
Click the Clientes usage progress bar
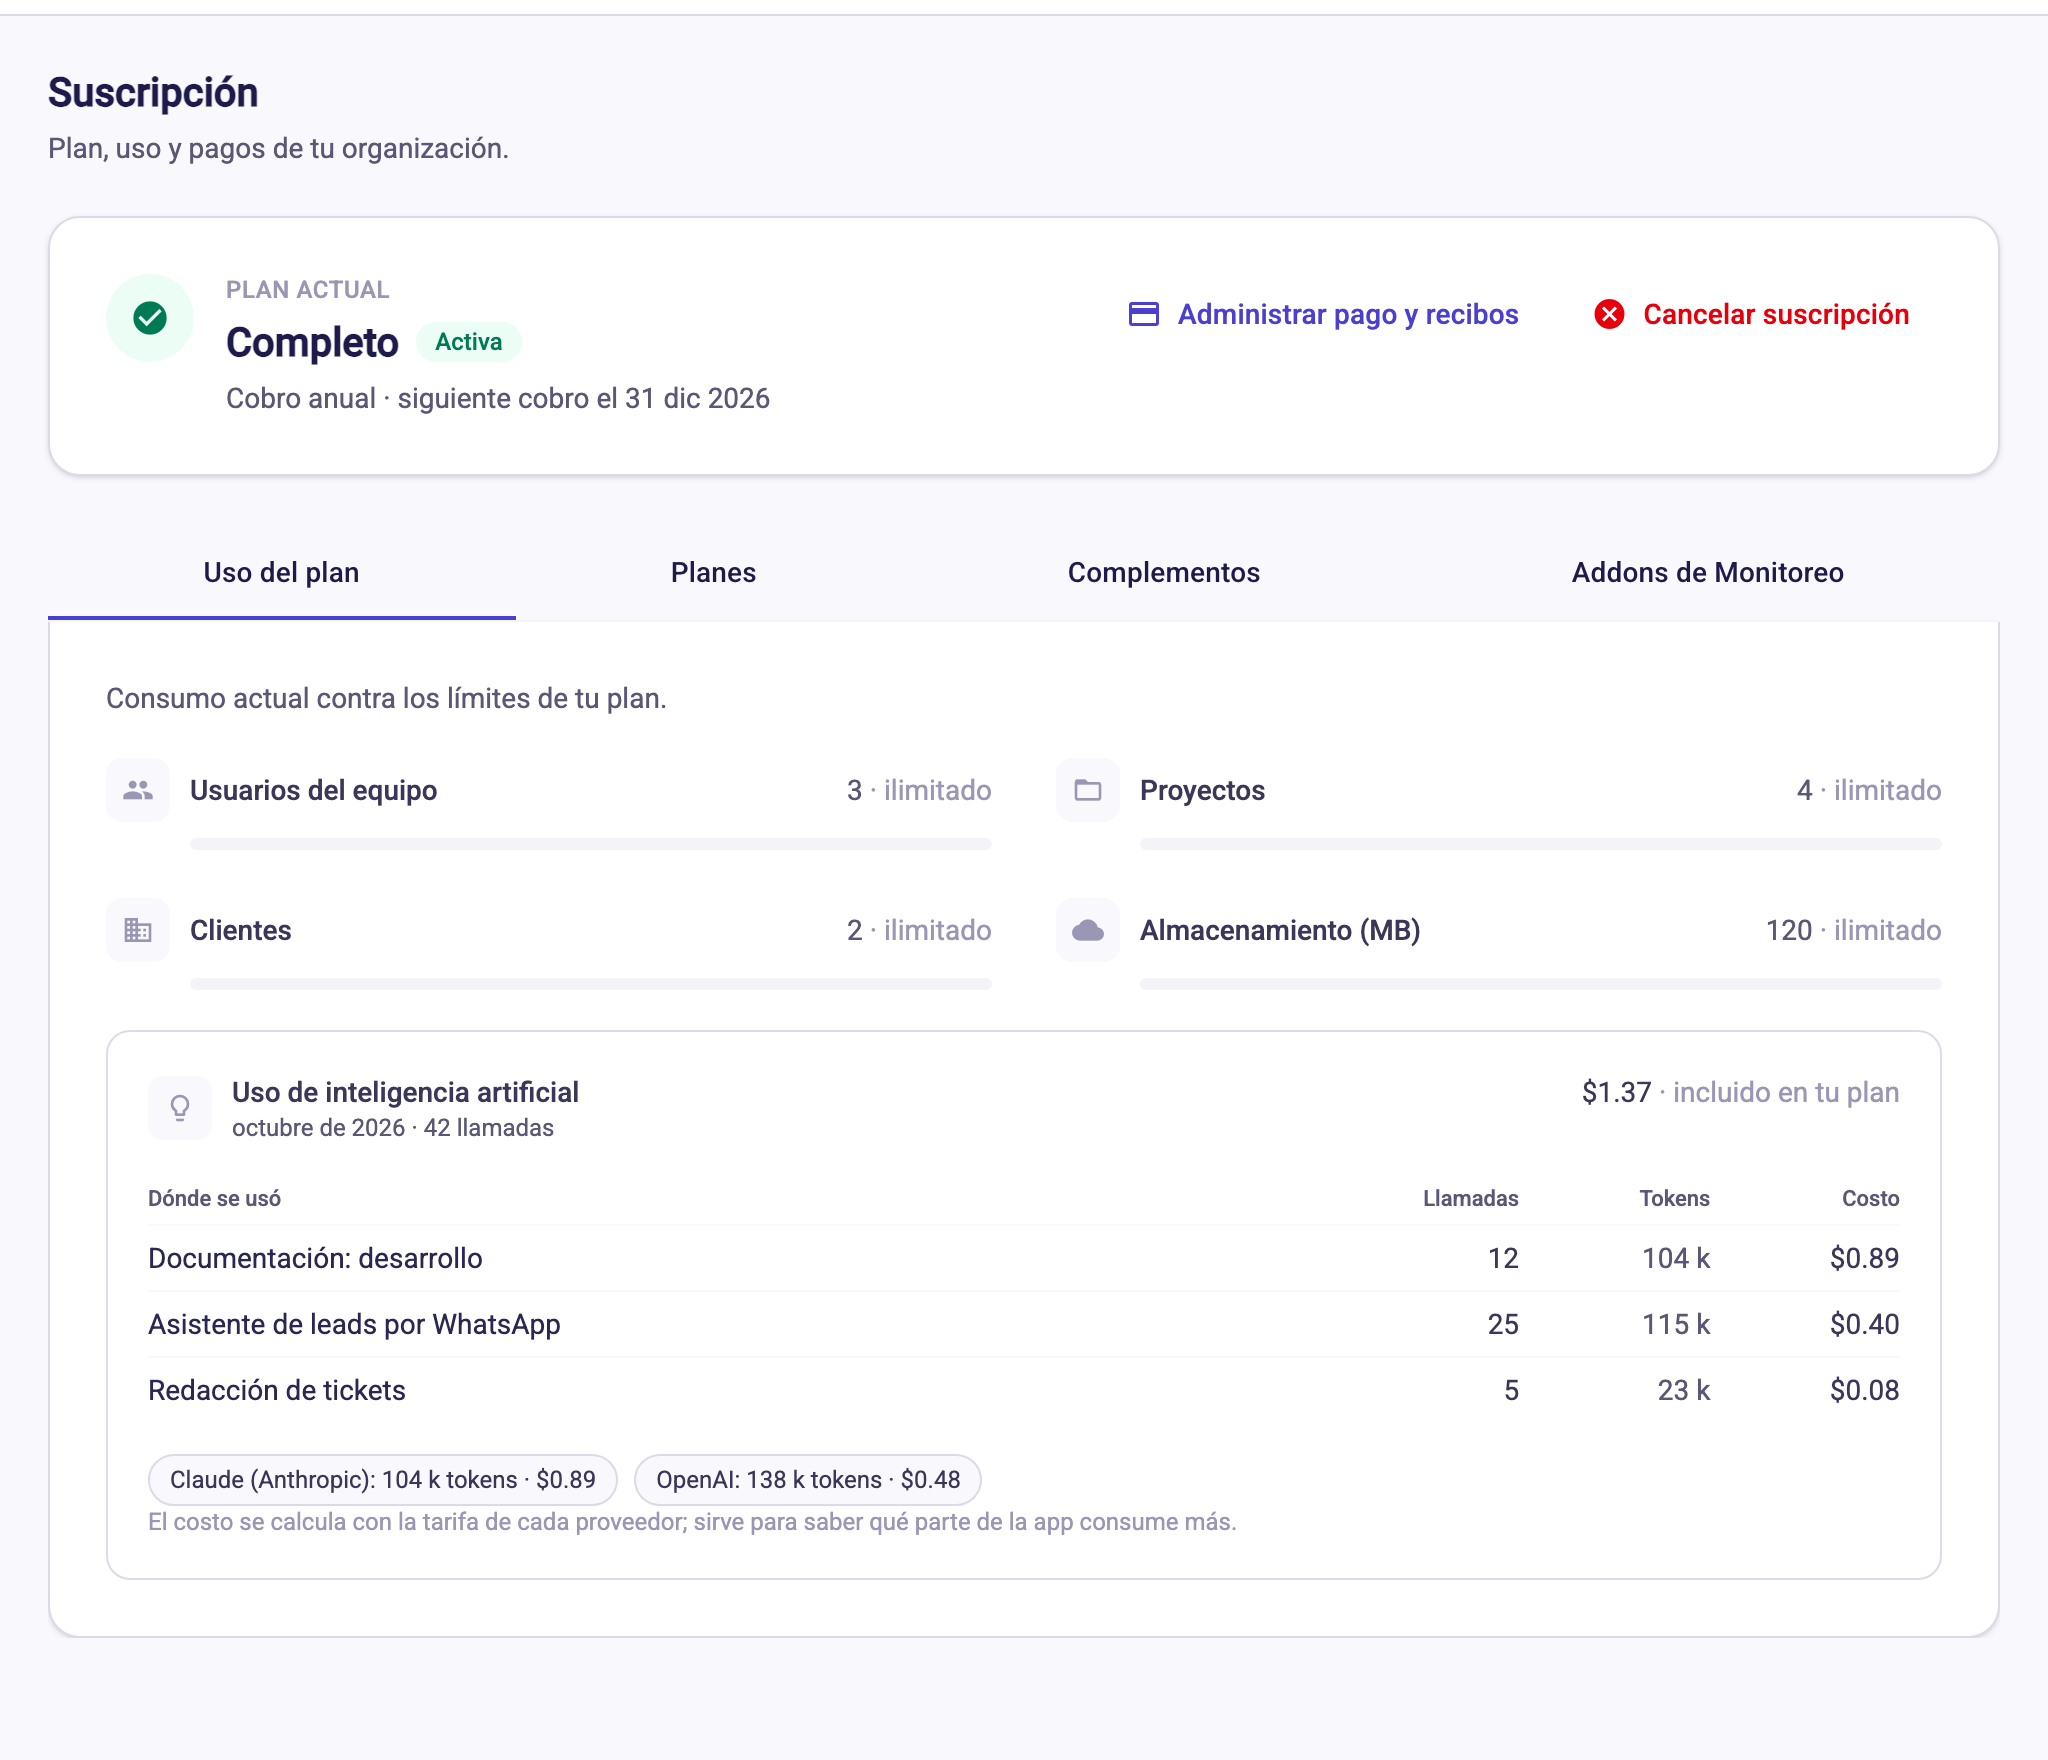591,984
